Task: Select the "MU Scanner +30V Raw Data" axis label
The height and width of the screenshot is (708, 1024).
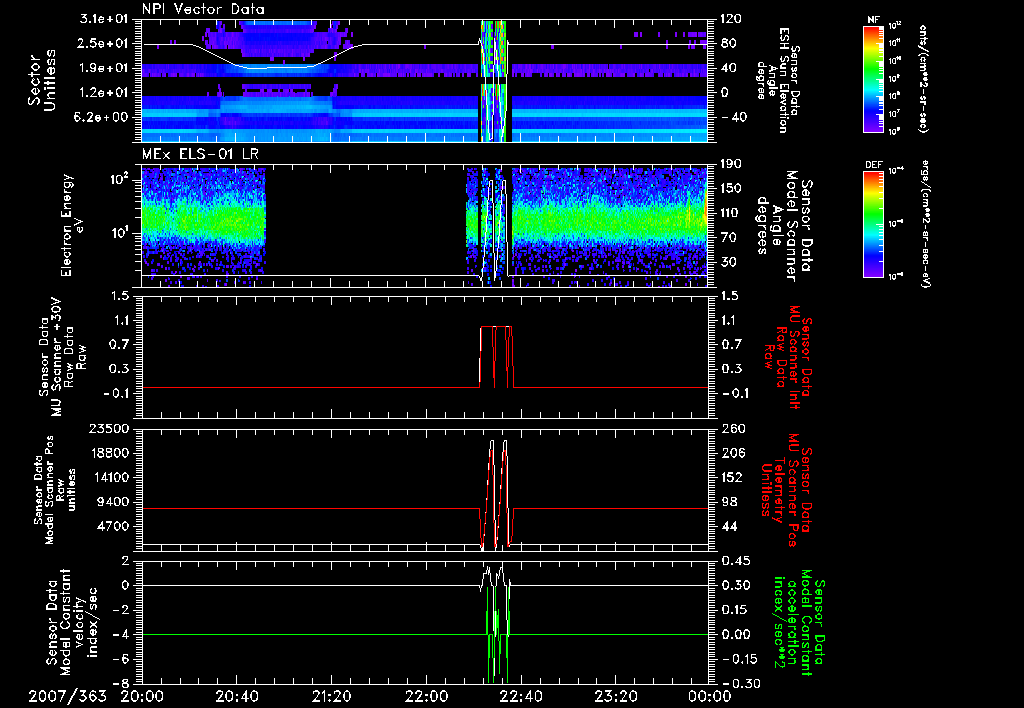Action: pos(62,357)
